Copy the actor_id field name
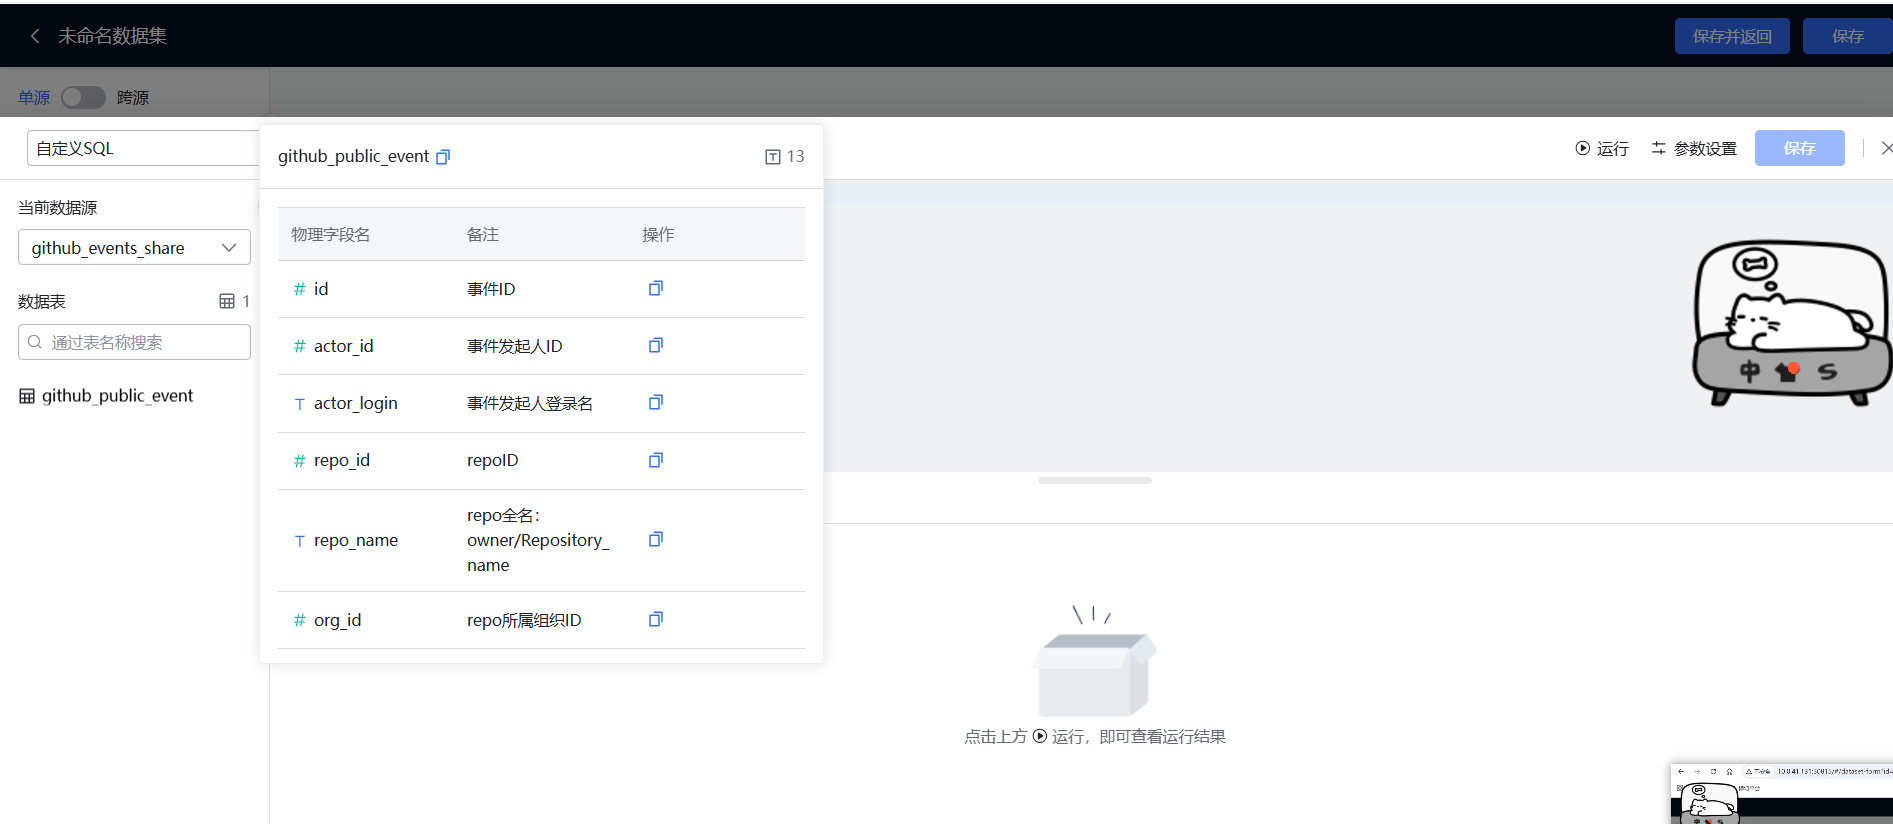Viewport: 1893px width, 824px height. 656,346
